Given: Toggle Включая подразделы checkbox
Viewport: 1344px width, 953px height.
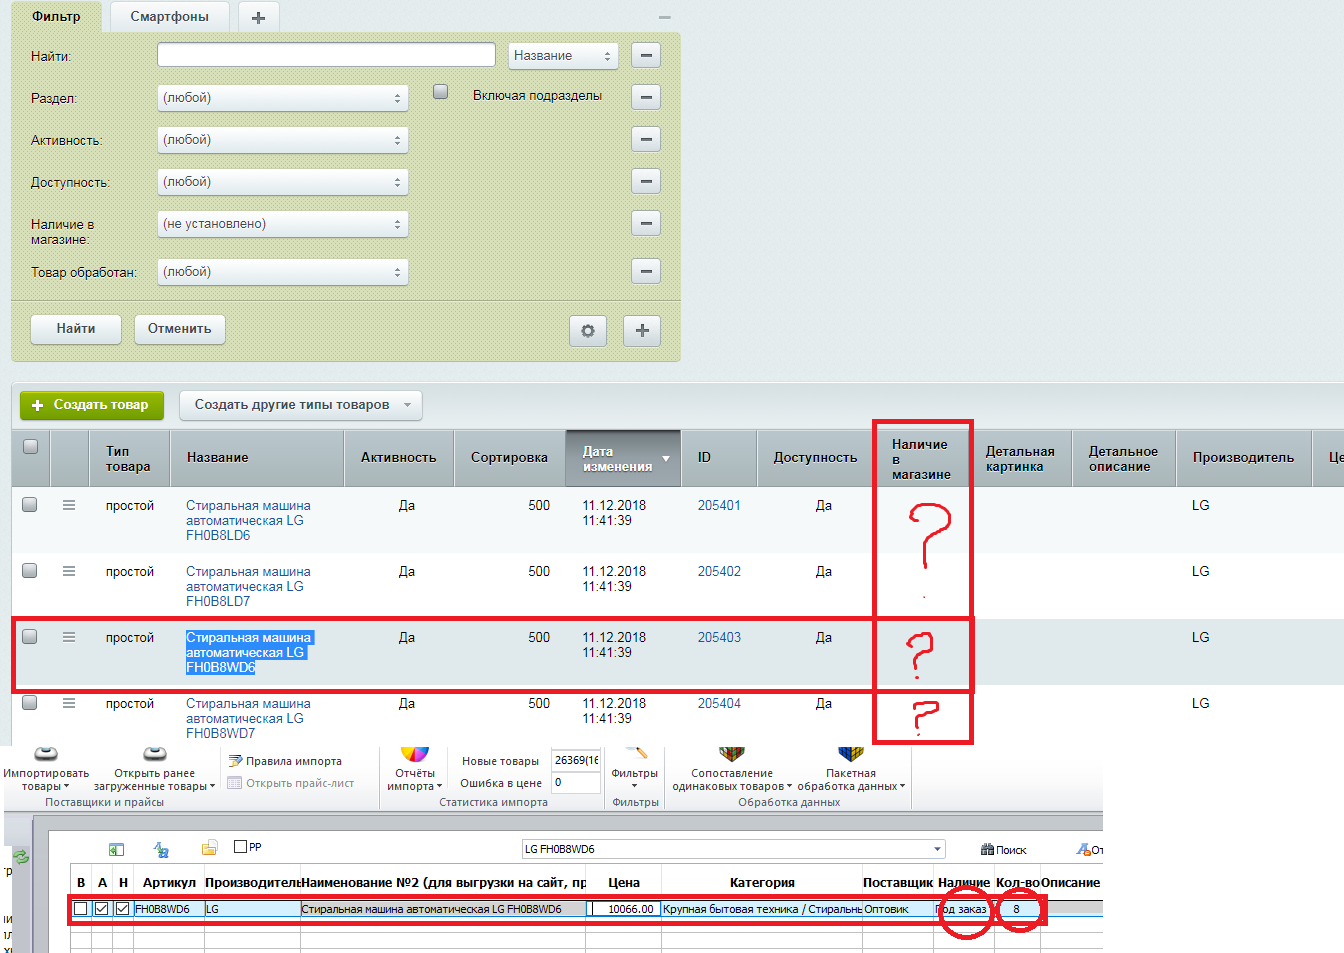Looking at the screenshot, I should pos(440,92).
